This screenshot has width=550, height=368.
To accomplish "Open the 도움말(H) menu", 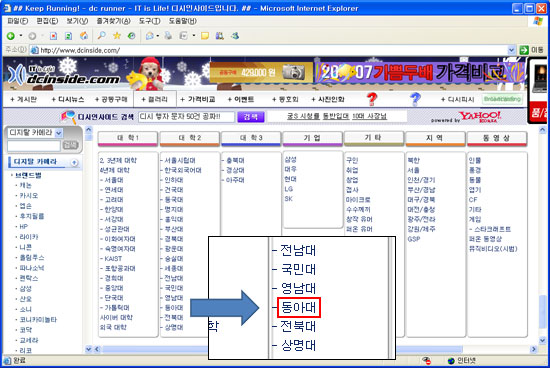I will click(x=183, y=21).
